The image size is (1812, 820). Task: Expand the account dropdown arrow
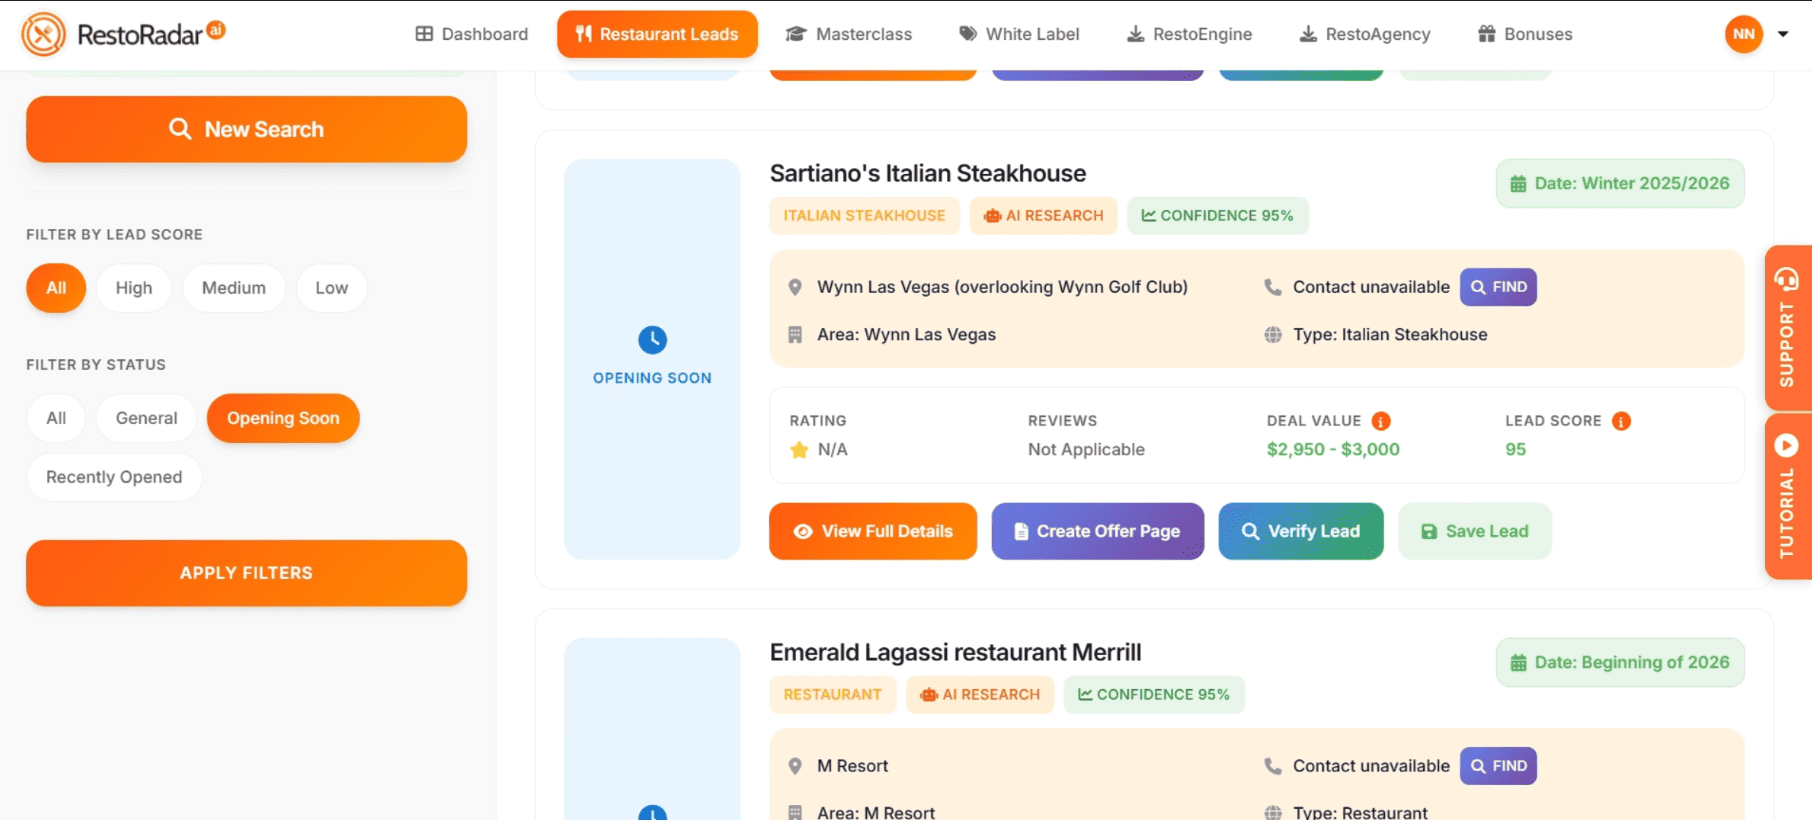pyautogui.click(x=1783, y=34)
